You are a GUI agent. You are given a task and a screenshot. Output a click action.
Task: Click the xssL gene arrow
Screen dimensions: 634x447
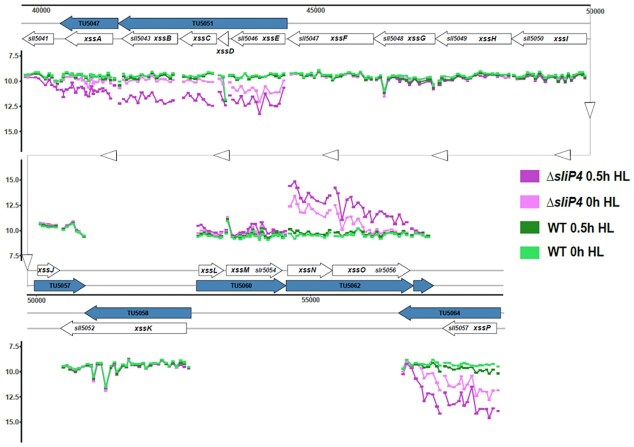coord(211,270)
